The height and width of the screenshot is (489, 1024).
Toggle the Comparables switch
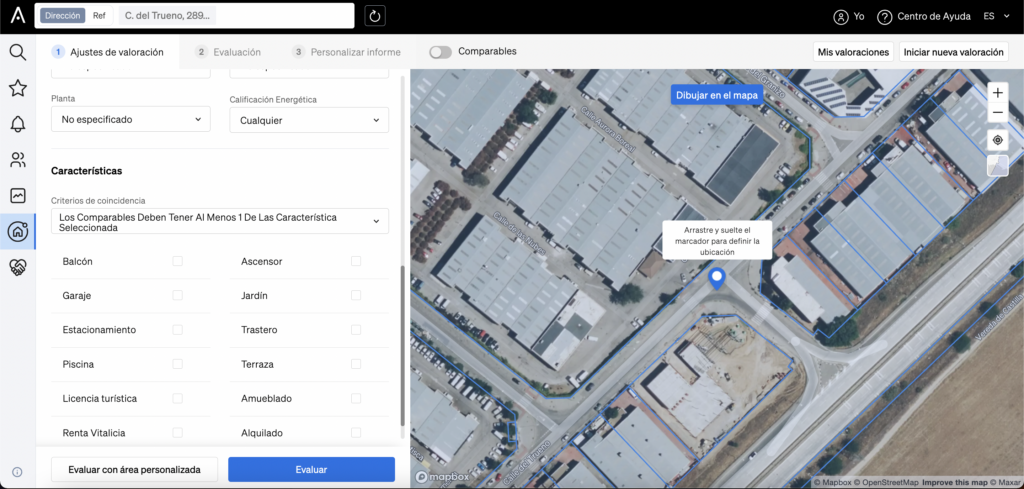[x=441, y=52]
